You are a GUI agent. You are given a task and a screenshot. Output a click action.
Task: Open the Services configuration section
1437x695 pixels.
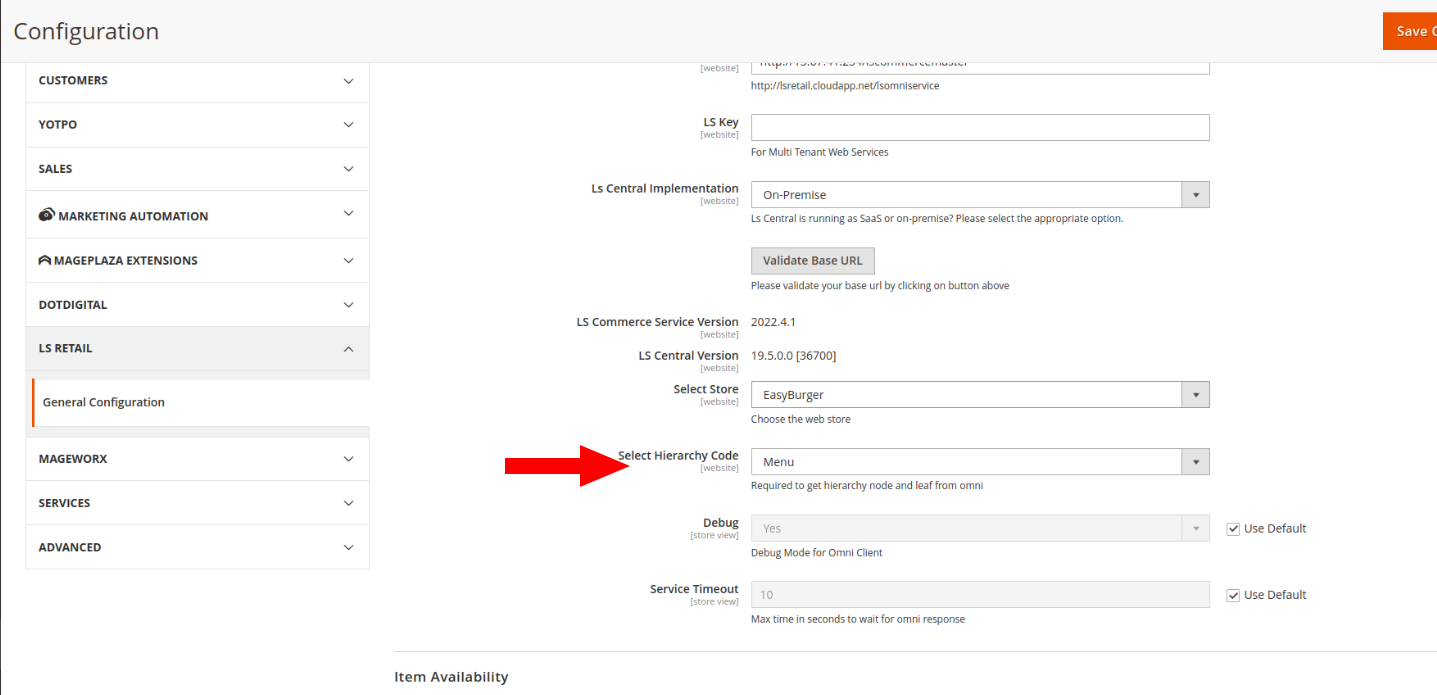point(64,503)
